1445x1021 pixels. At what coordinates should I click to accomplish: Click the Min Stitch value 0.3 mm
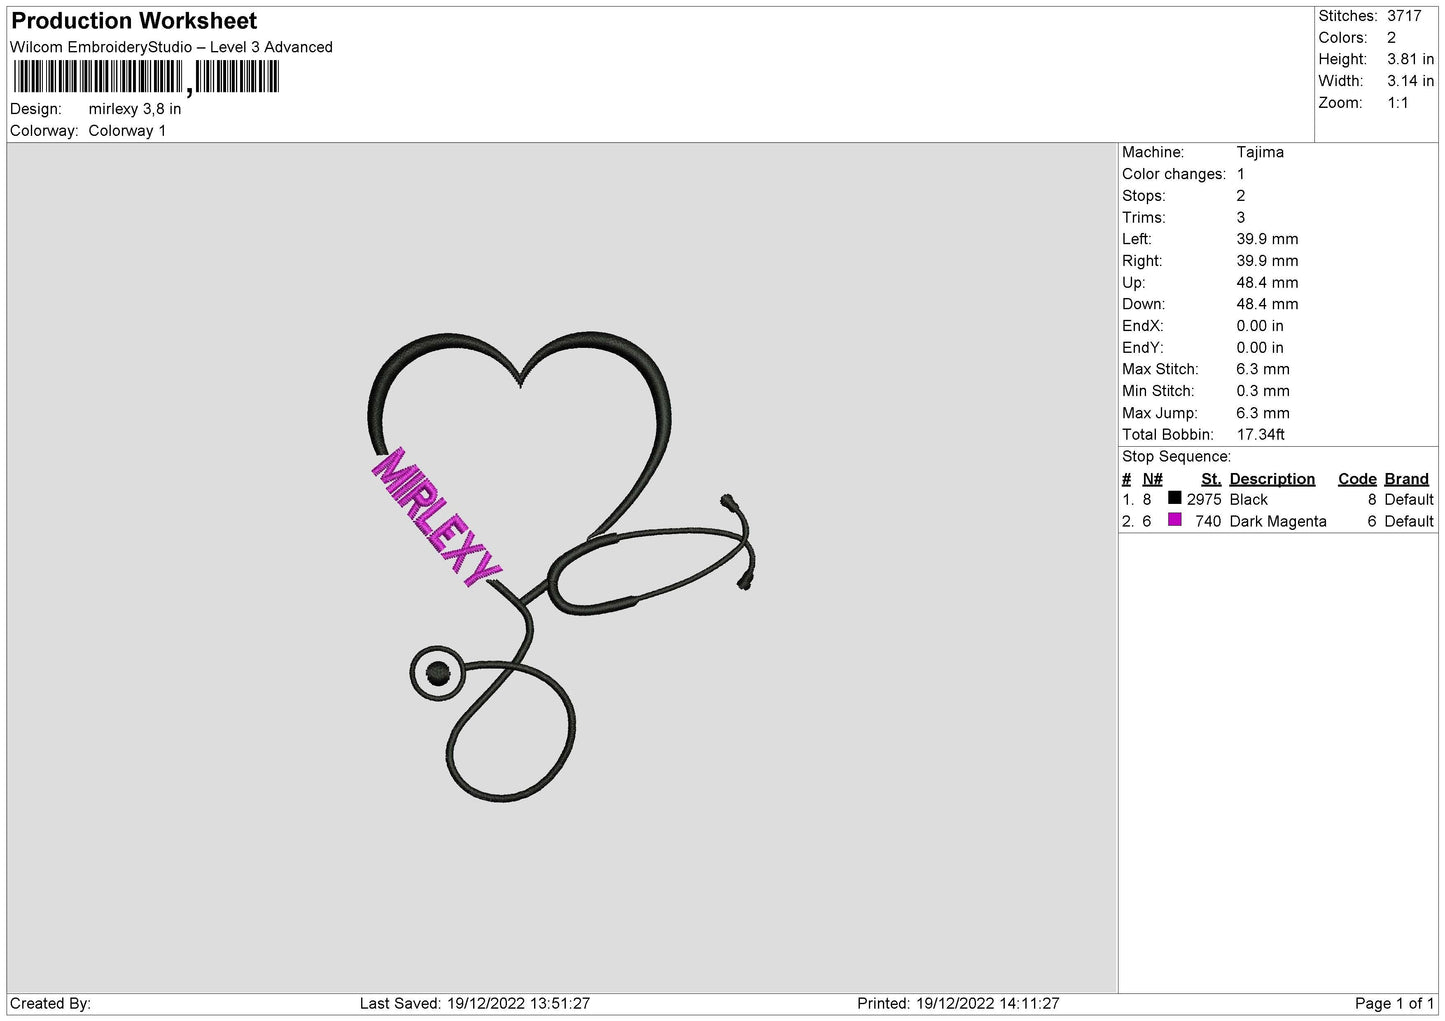1263,391
